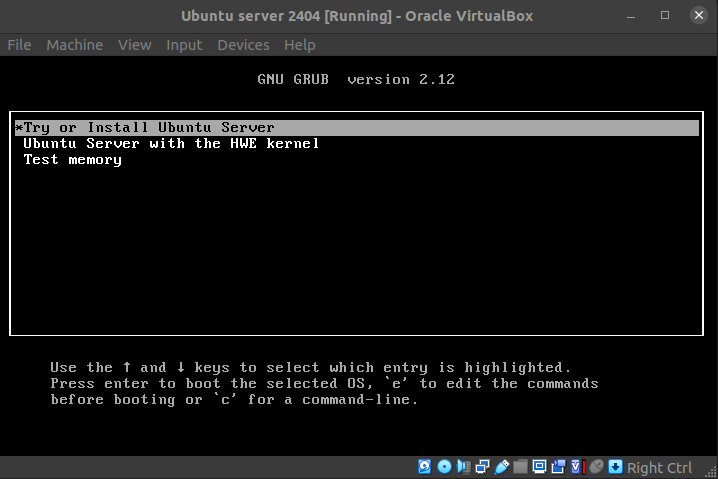The height and width of the screenshot is (479, 718).
Task: Click the virtualization V status icon
Action: coord(577,467)
